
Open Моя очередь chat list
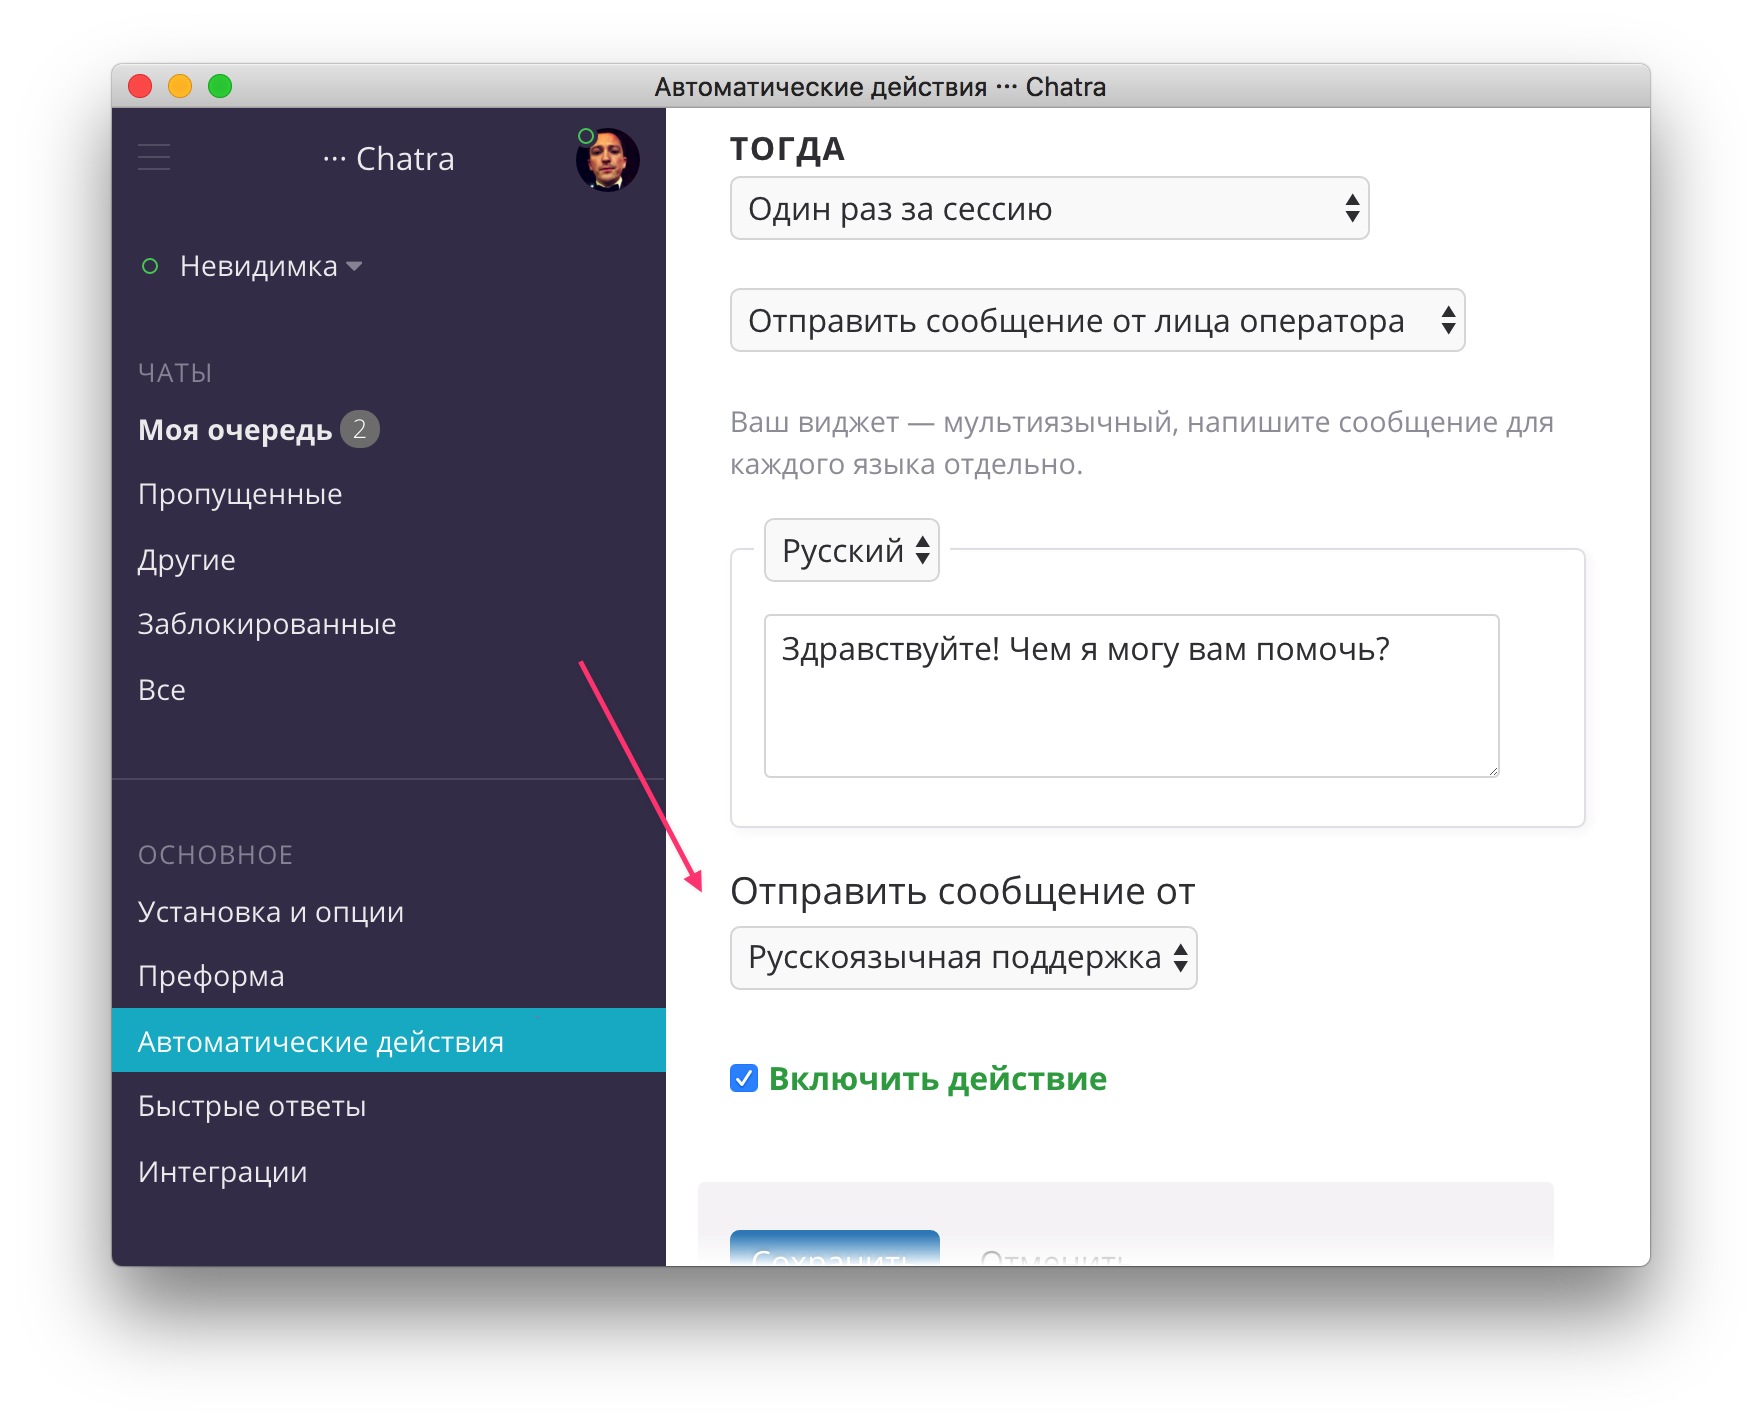coord(235,430)
